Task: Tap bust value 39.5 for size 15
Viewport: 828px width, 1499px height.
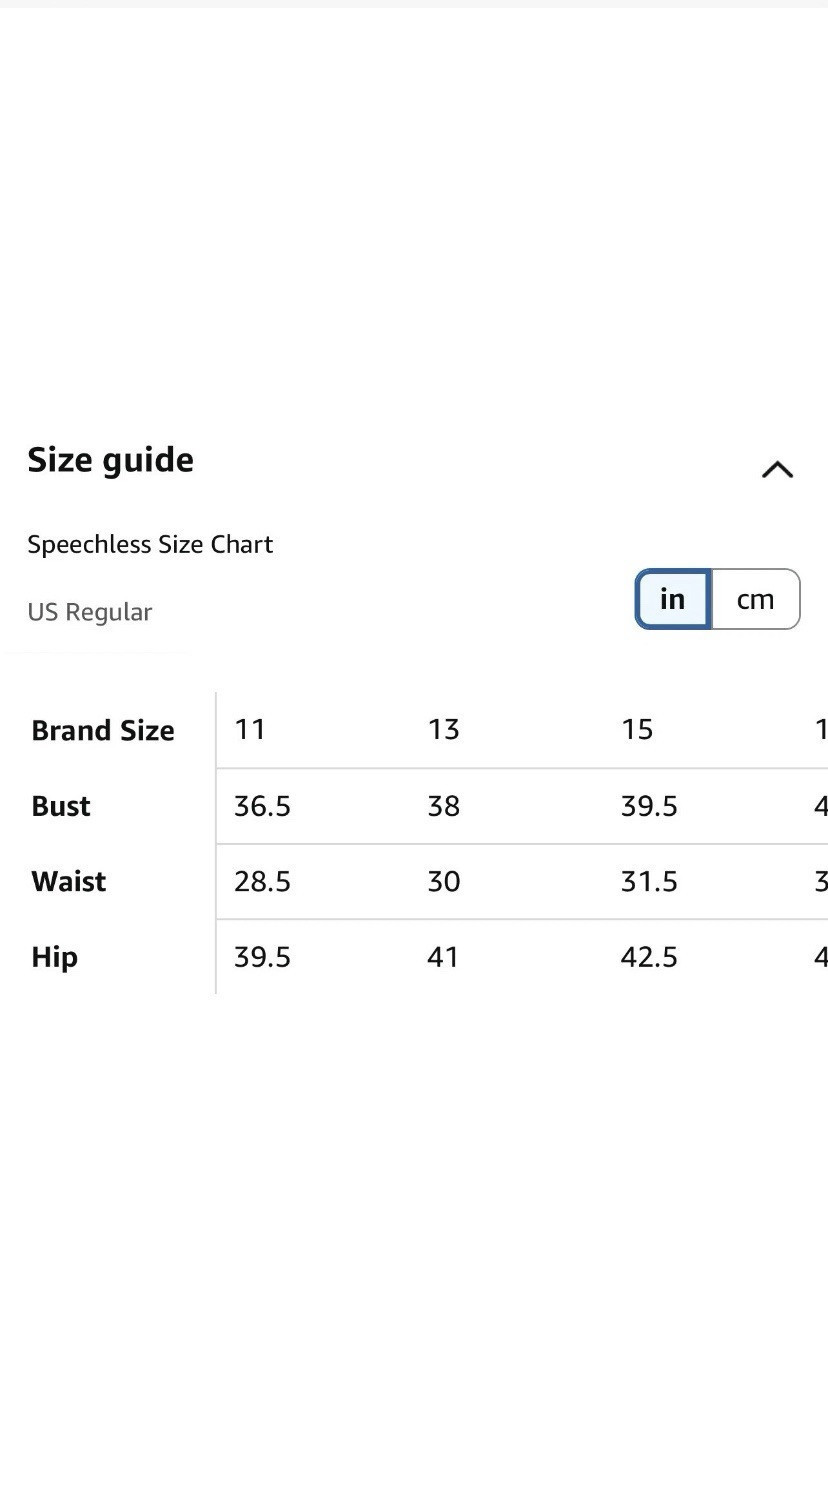Action: [649, 806]
